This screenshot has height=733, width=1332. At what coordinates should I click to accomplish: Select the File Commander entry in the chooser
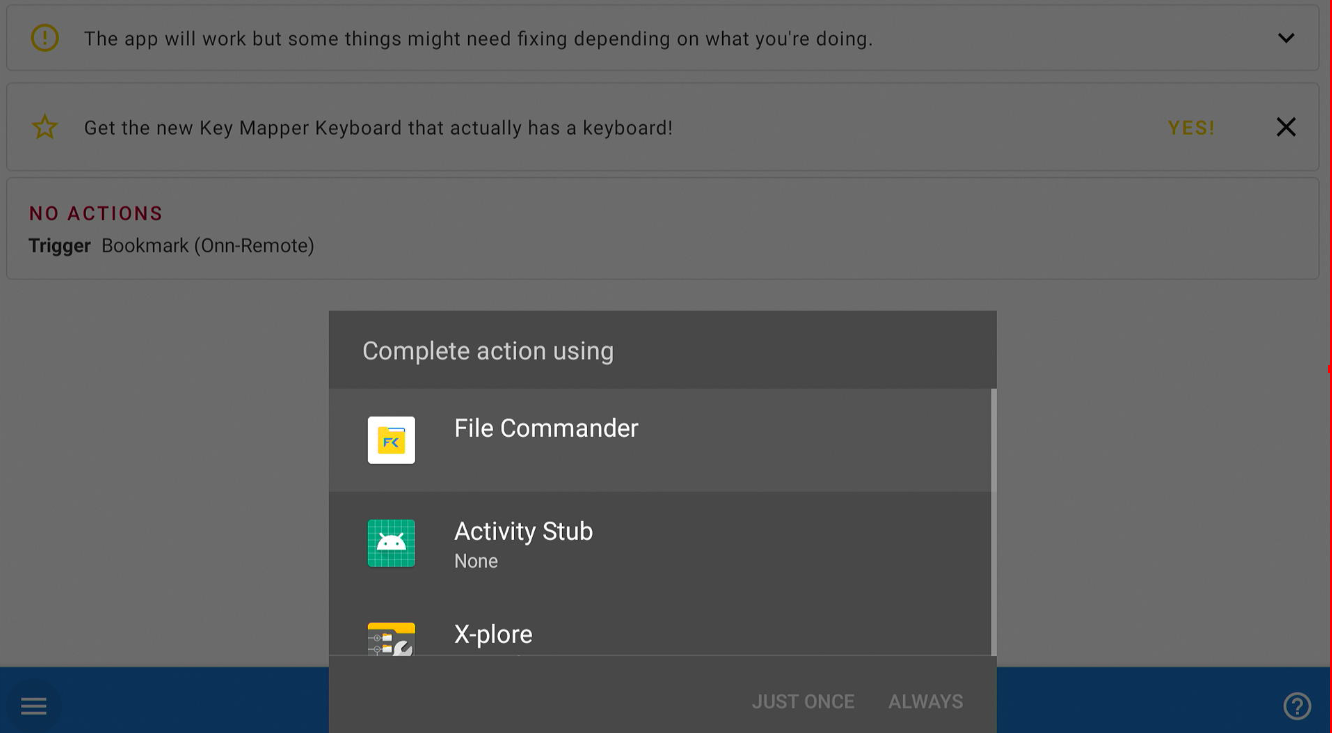546,428
